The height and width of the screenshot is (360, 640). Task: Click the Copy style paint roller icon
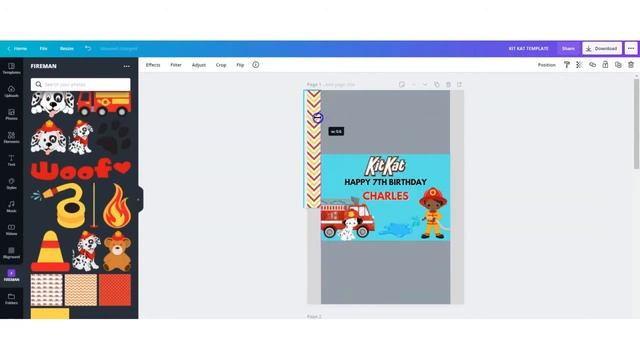pyautogui.click(x=567, y=65)
